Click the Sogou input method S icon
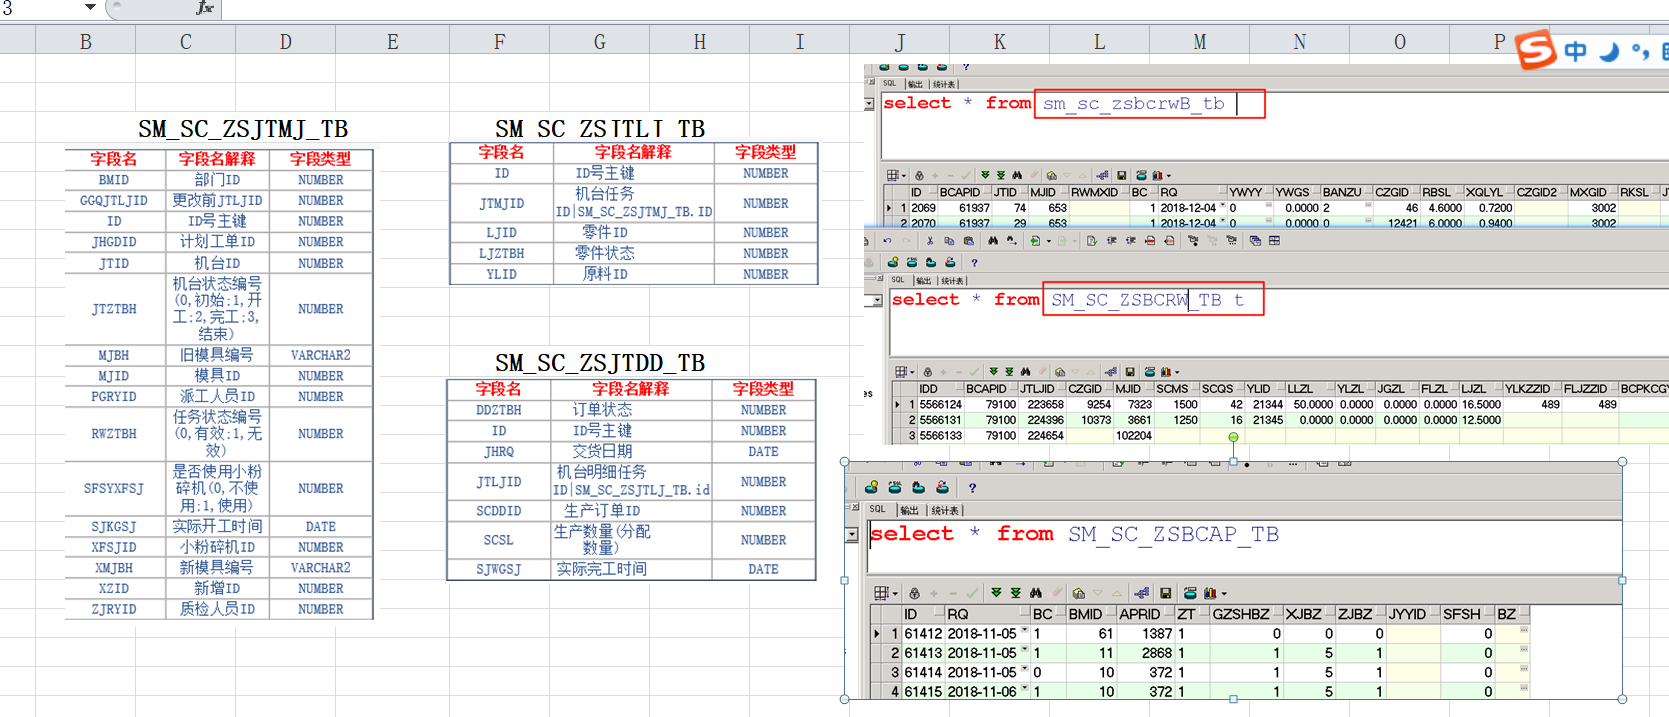 click(1536, 50)
